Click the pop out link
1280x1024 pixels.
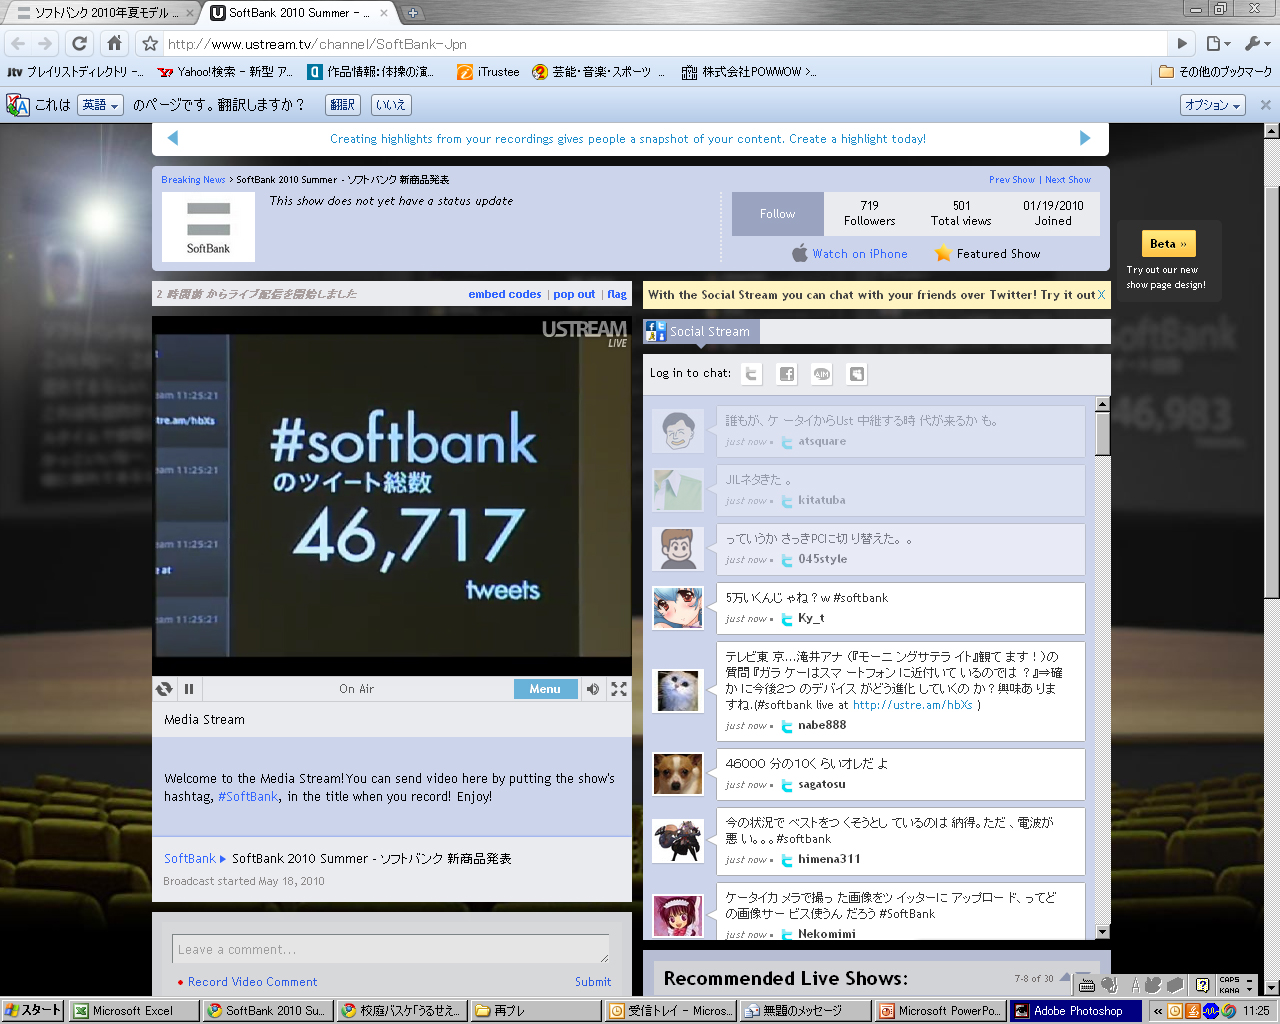(574, 295)
